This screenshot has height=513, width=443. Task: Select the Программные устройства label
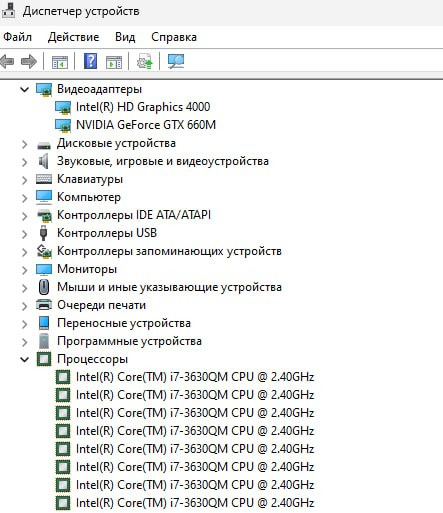point(129,341)
